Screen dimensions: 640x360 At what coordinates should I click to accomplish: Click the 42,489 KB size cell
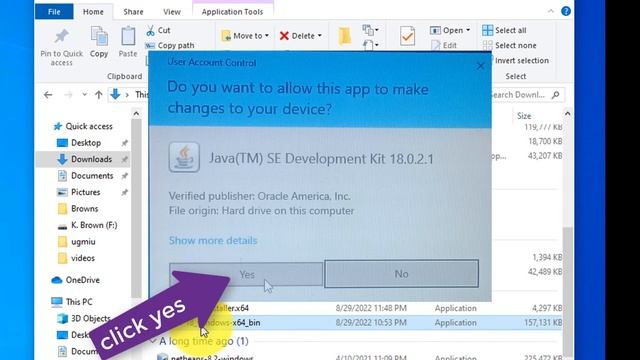545,272
